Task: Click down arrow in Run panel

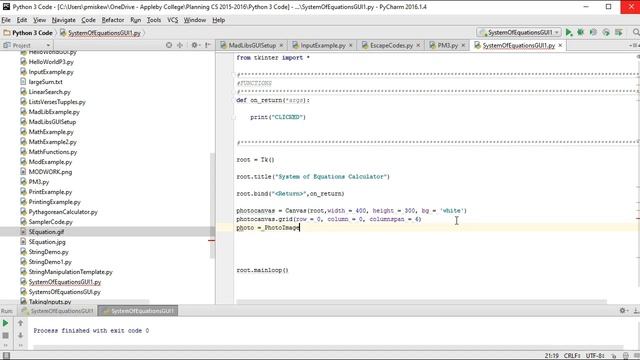Action: click(20, 336)
